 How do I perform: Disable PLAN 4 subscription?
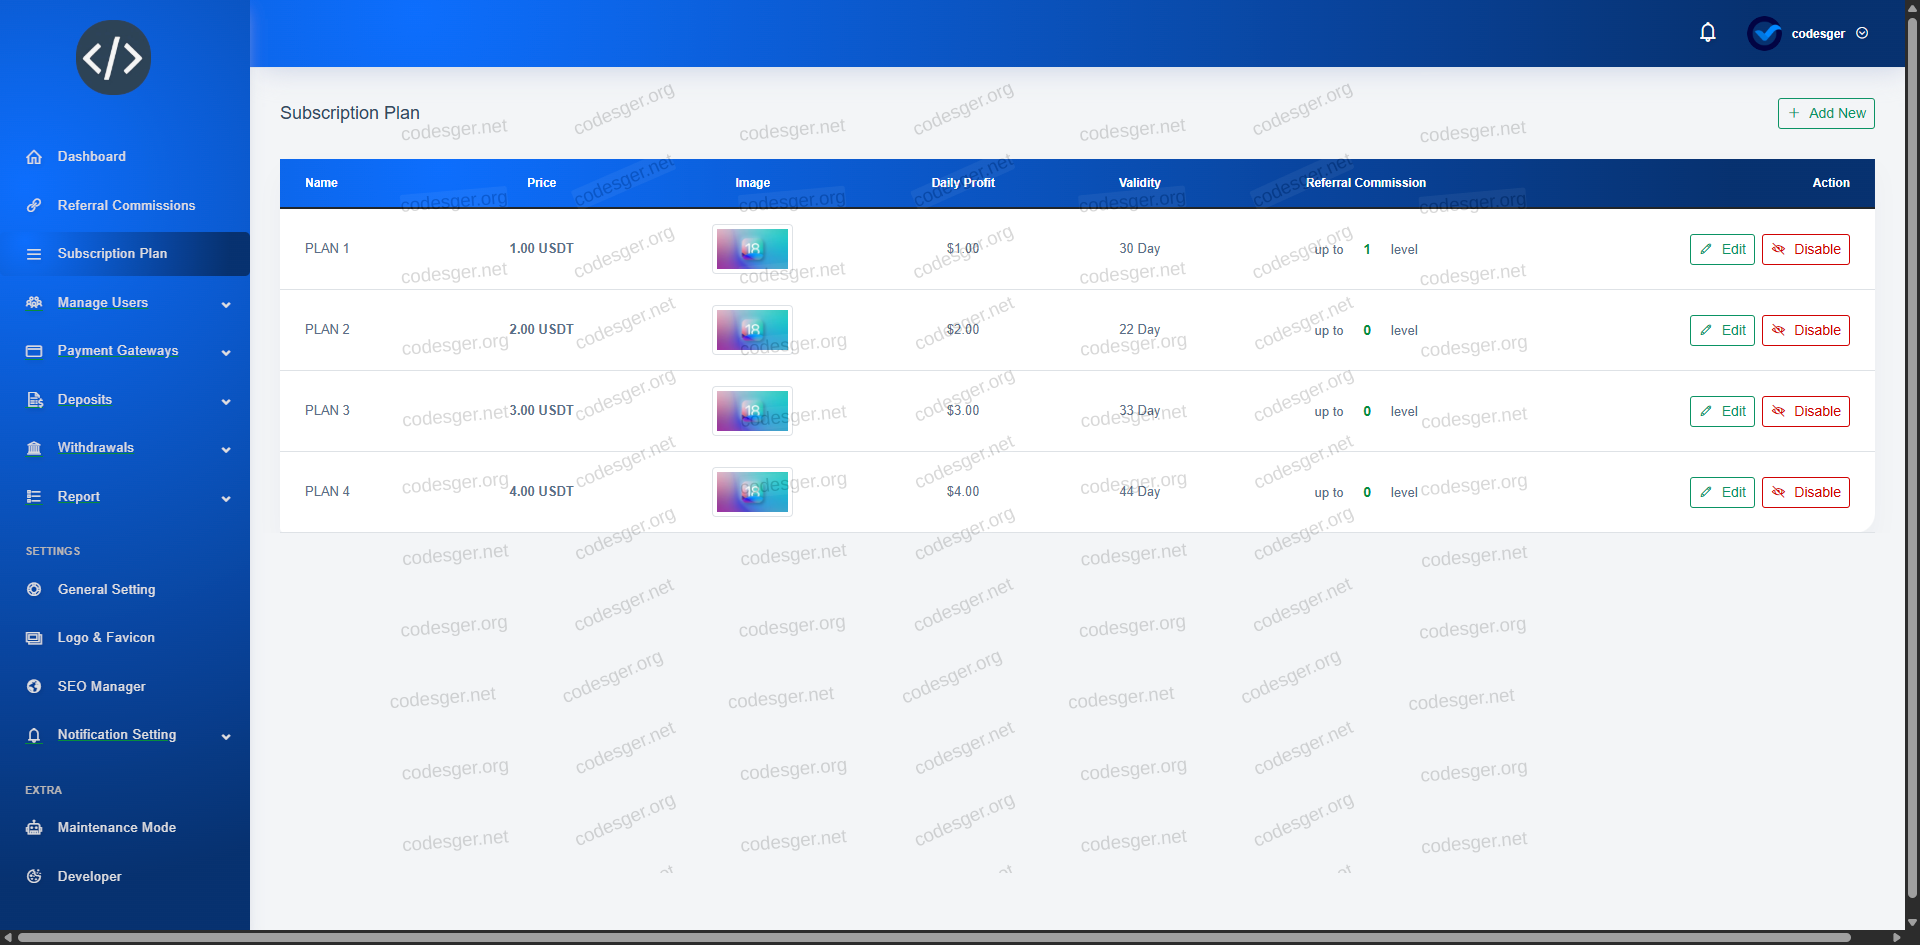point(1805,492)
